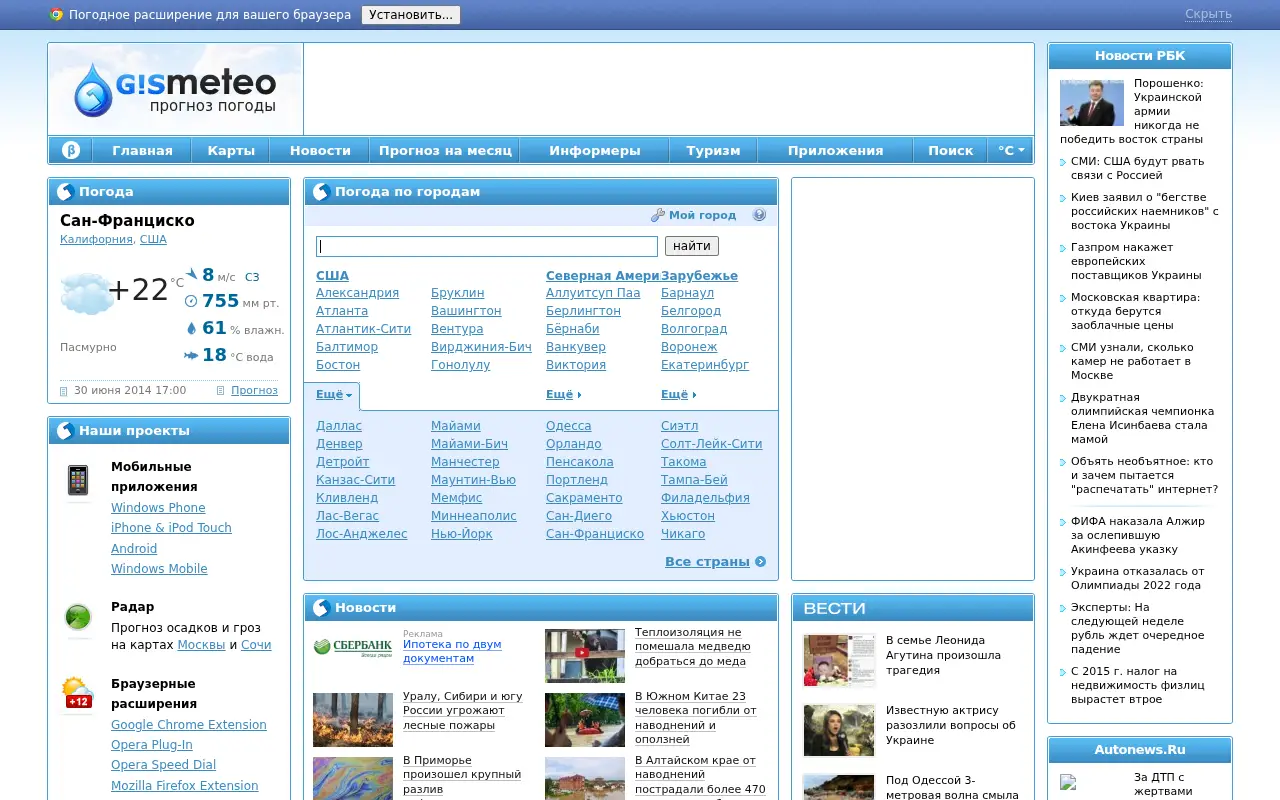Screen dimensions: 1280x800
Task: Click the browser extensions weather +12 icon
Action: (x=77, y=692)
